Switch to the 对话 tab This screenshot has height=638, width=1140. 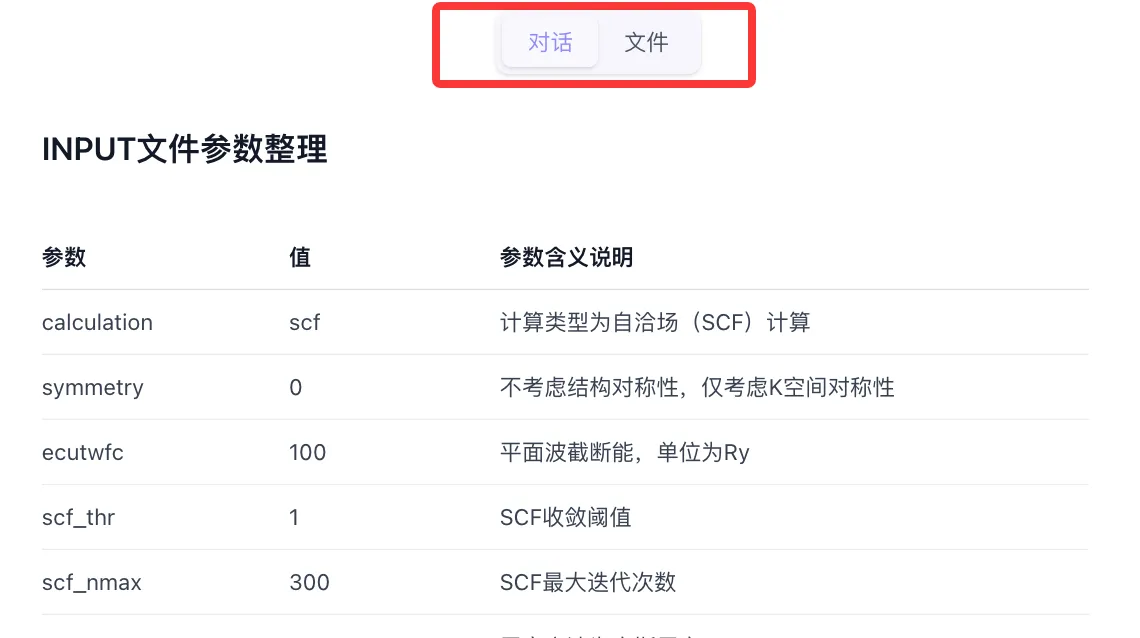550,42
